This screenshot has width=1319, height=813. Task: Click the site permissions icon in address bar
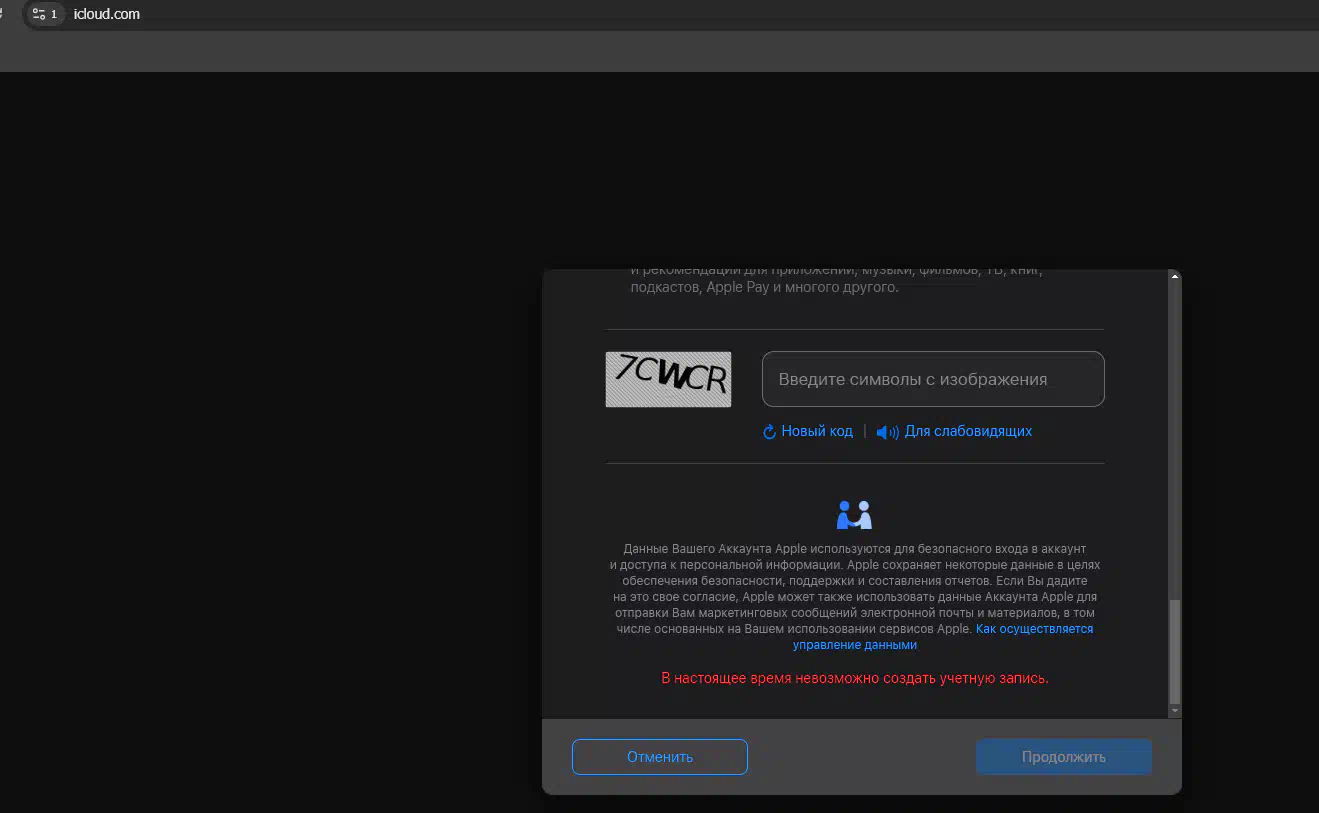[44, 14]
